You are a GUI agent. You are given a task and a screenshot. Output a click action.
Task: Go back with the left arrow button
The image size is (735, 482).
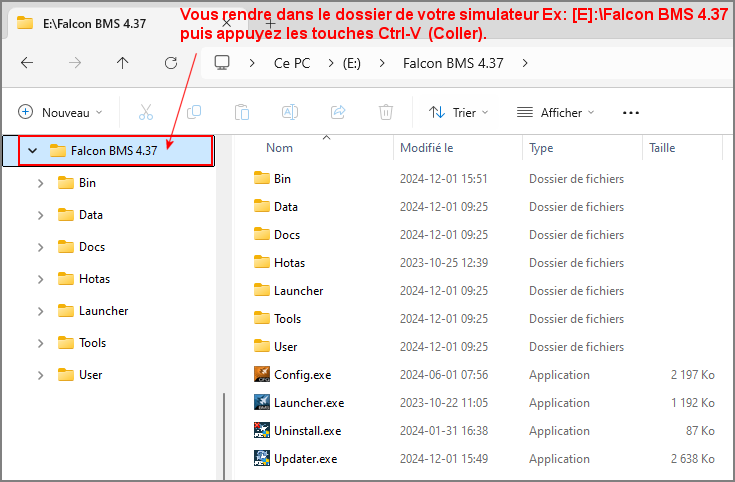pos(27,63)
